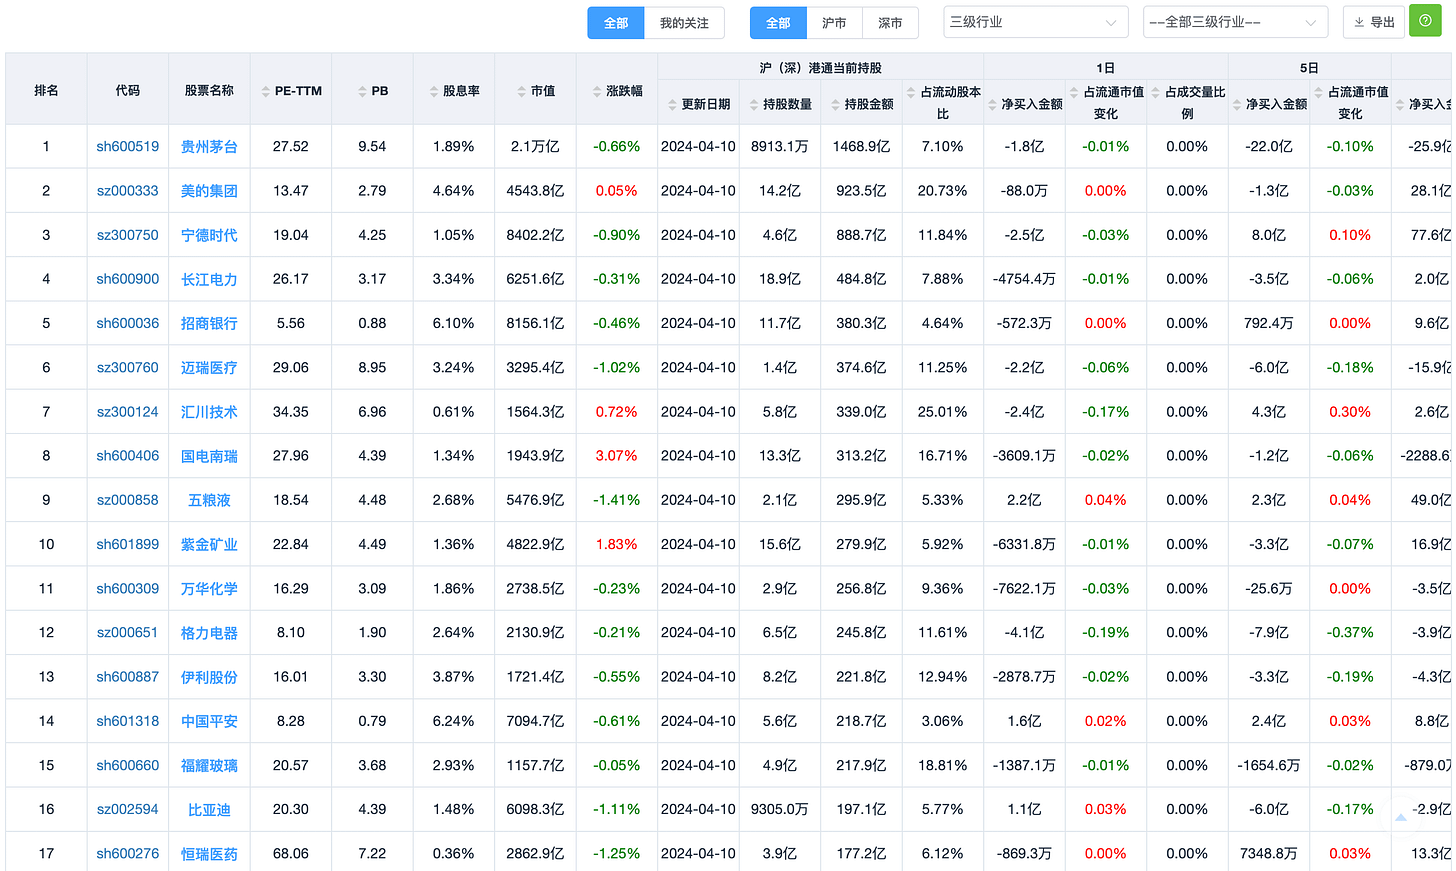Open stock code sh600519 link
Image resolution: width=1456 pixels, height=871 pixels.
click(128, 147)
